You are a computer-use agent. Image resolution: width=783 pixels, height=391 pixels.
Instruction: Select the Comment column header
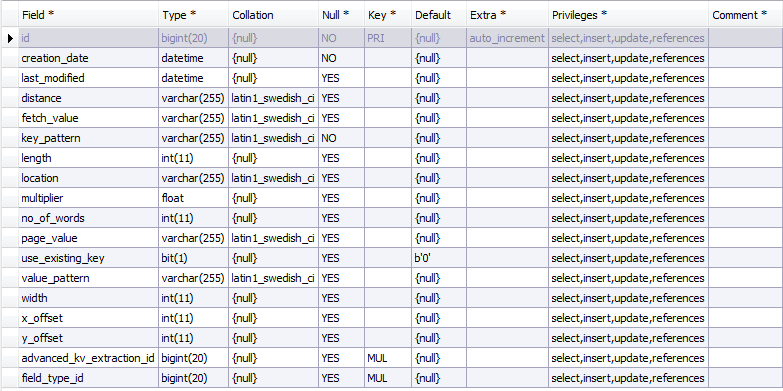[x=746, y=15]
